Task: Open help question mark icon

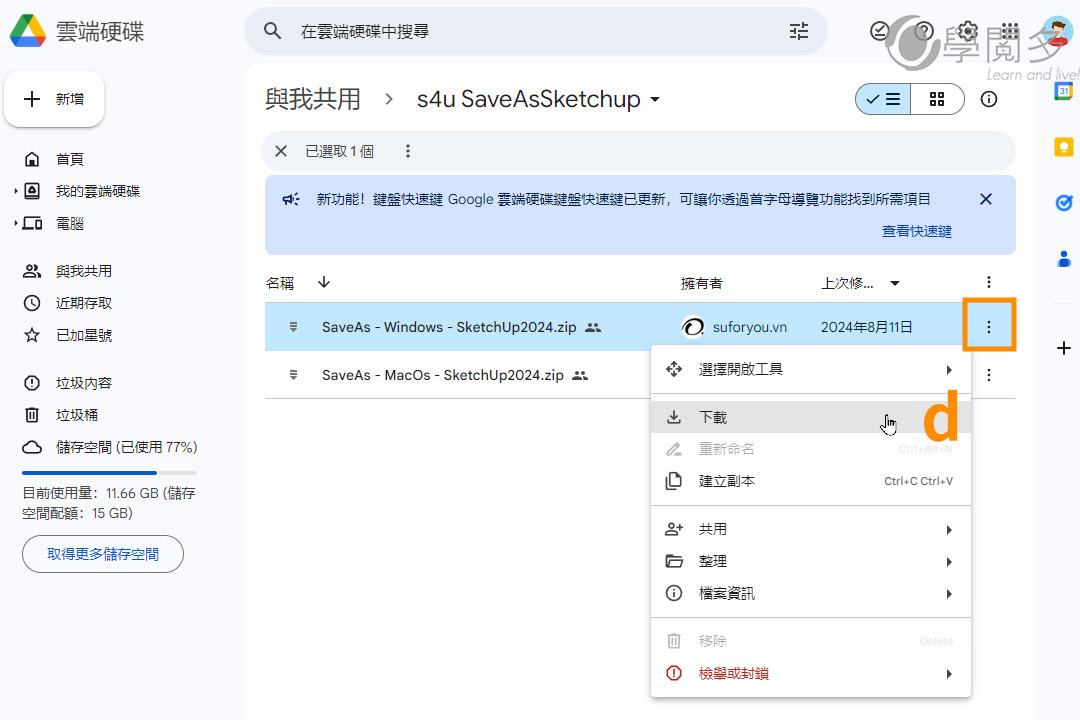Action: click(x=924, y=31)
